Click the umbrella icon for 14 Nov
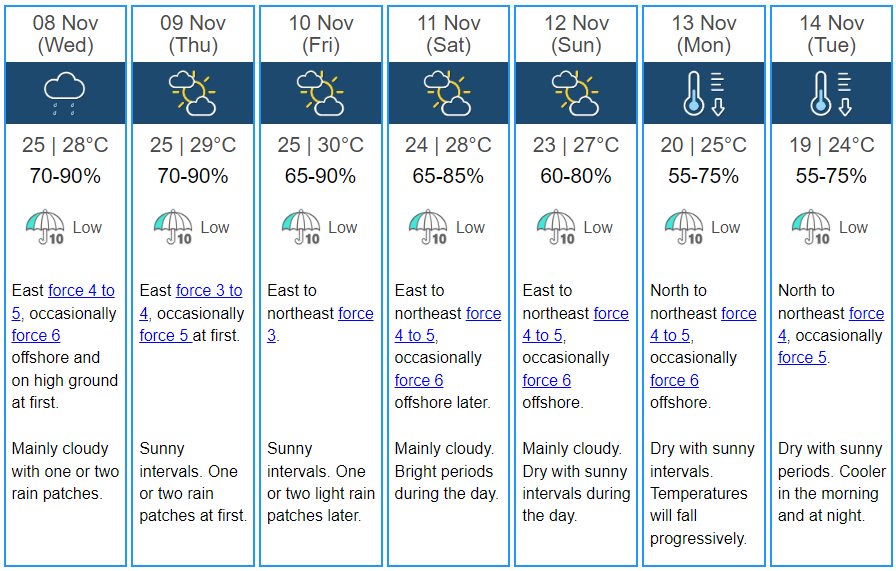This screenshot has width=896, height=571. pos(811,227)
